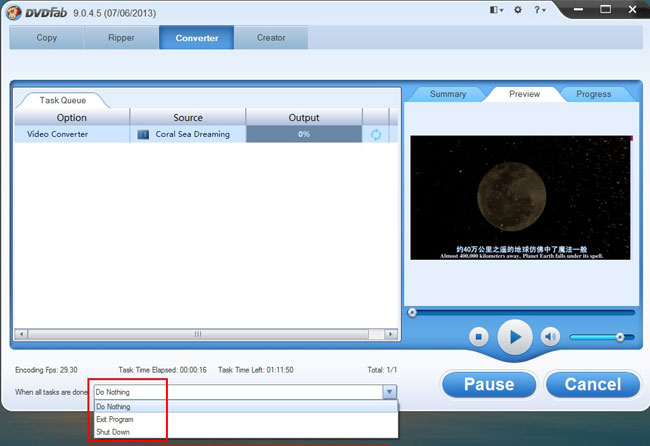
Task: Click the DVDFab logo icon
Action: [13, 12]
